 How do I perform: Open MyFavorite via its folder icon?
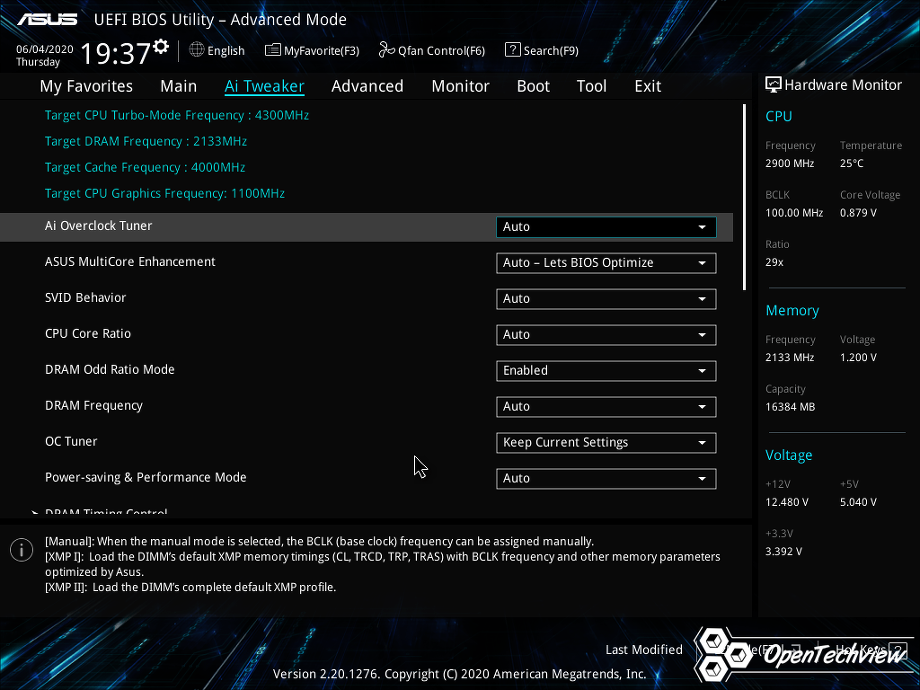272,50
